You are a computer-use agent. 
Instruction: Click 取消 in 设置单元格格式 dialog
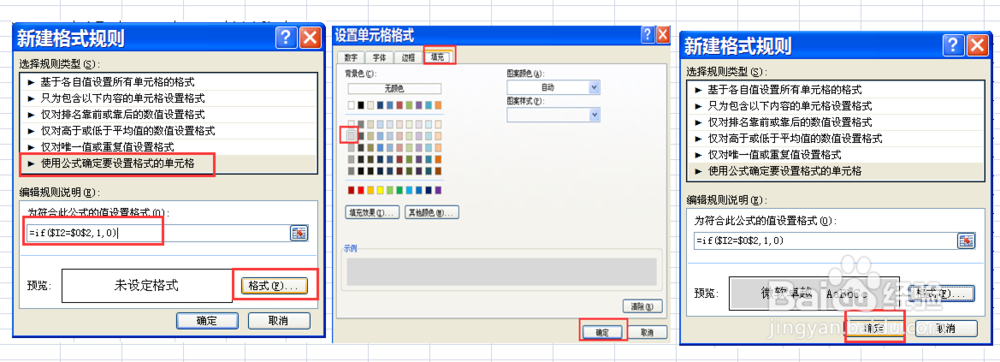(647, 333)
